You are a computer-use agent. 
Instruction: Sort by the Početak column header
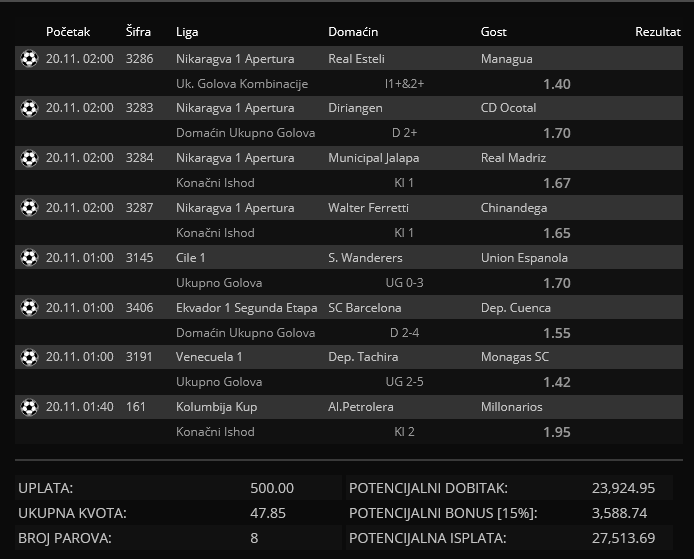[68, 32]
